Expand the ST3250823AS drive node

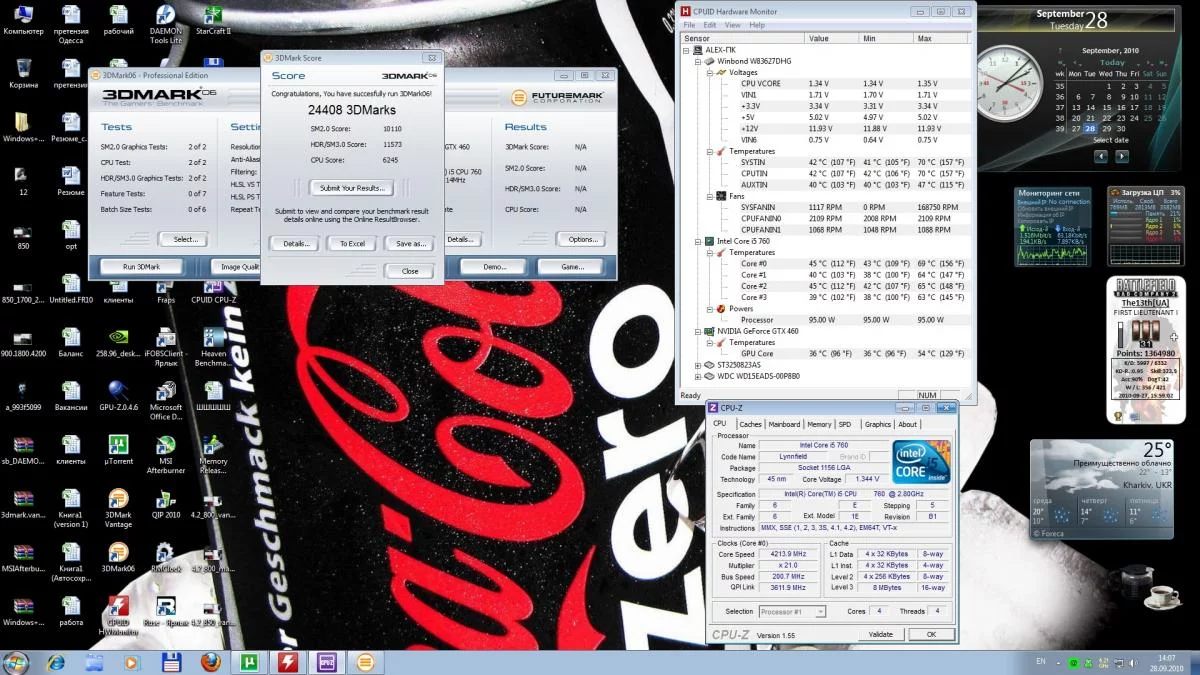point(698,365)
